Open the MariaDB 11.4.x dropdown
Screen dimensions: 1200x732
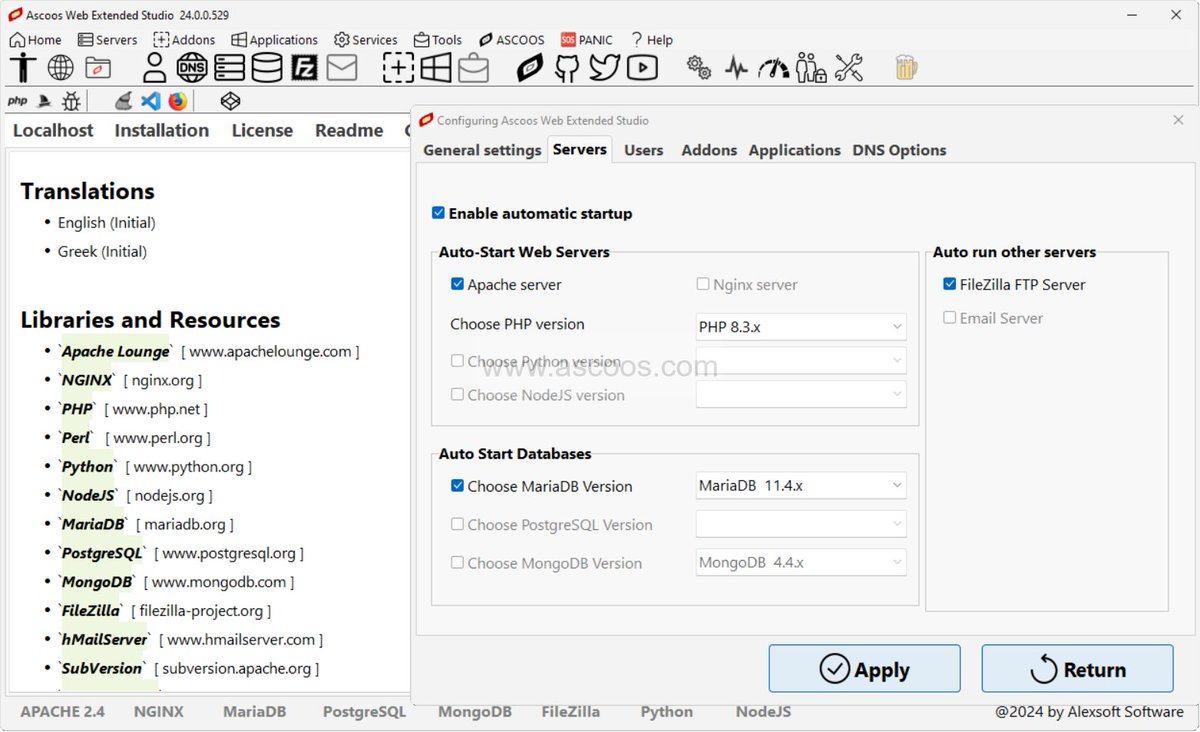[x=801, y=486]
